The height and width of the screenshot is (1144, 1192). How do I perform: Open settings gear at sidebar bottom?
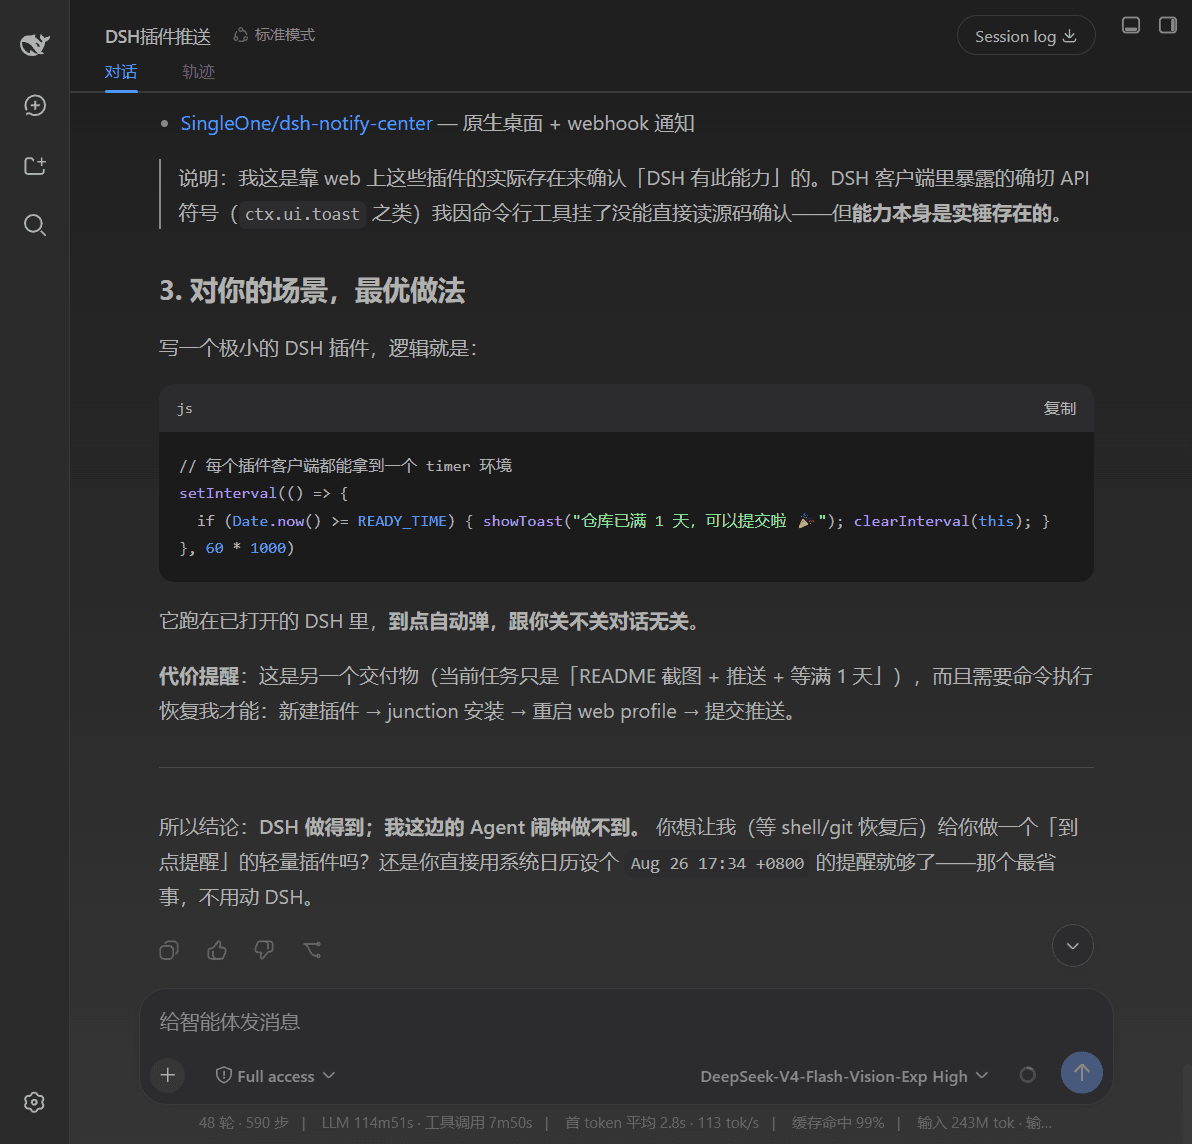click(x=34, y=1102)
